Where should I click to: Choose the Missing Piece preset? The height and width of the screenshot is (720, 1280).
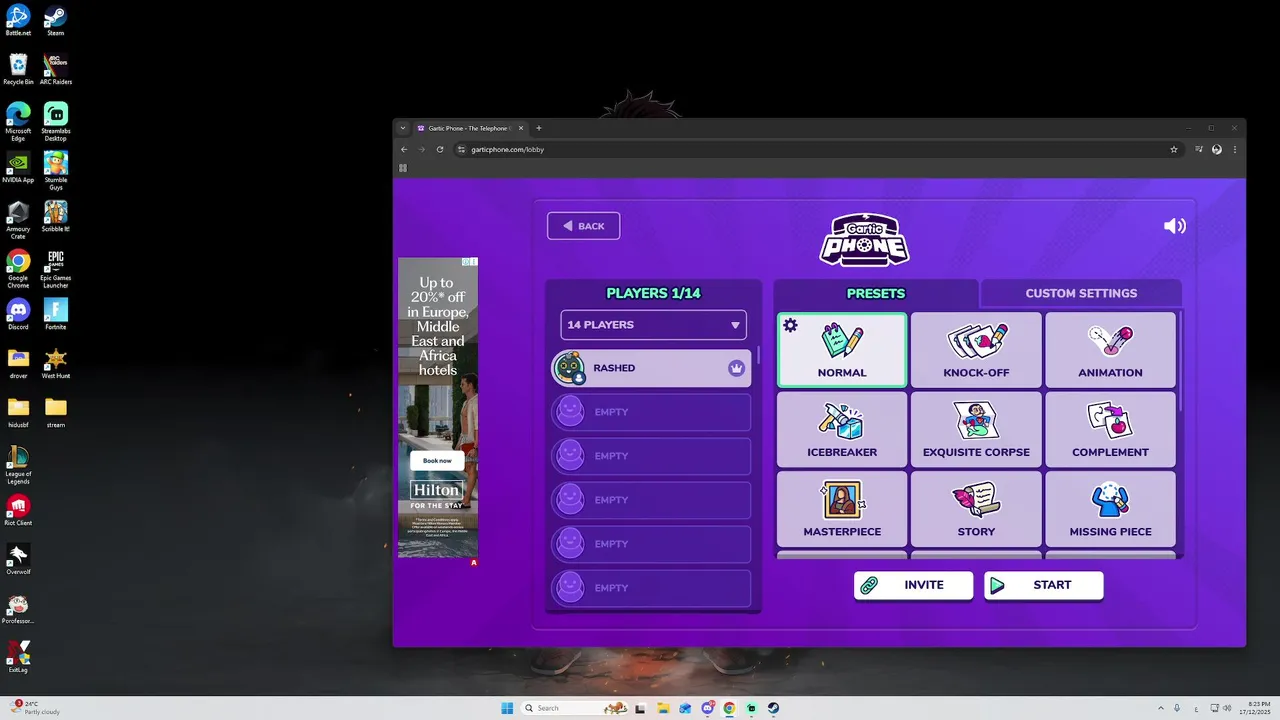coord(1110,509)
